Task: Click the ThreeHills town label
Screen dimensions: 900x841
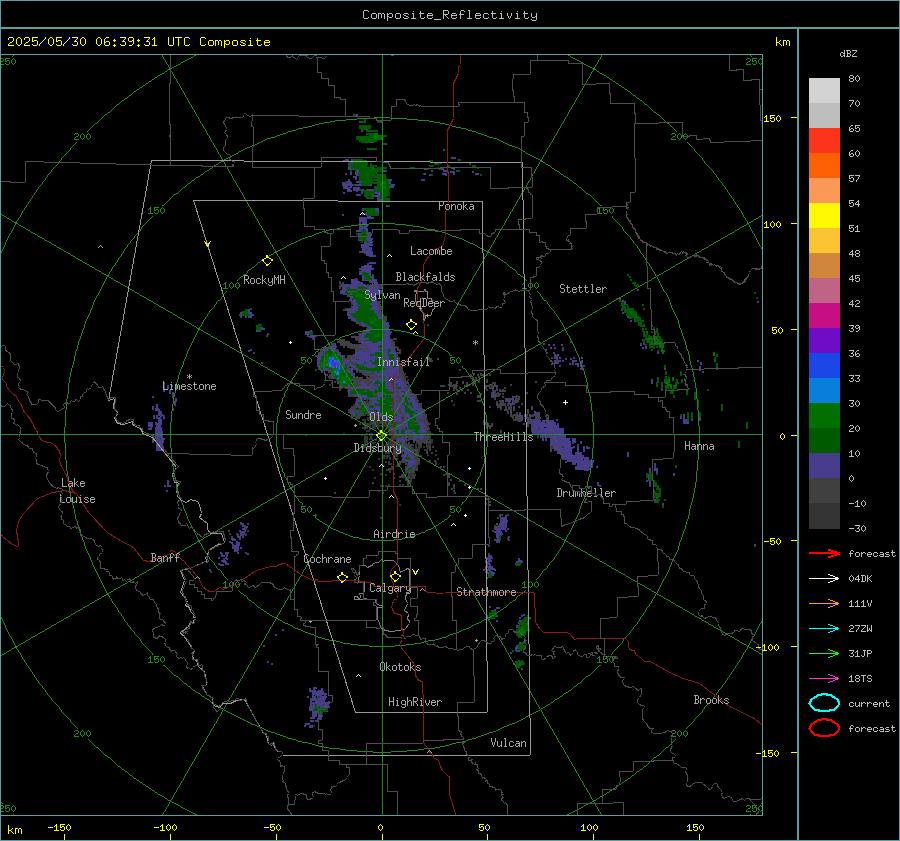Action: pos(503,437)
